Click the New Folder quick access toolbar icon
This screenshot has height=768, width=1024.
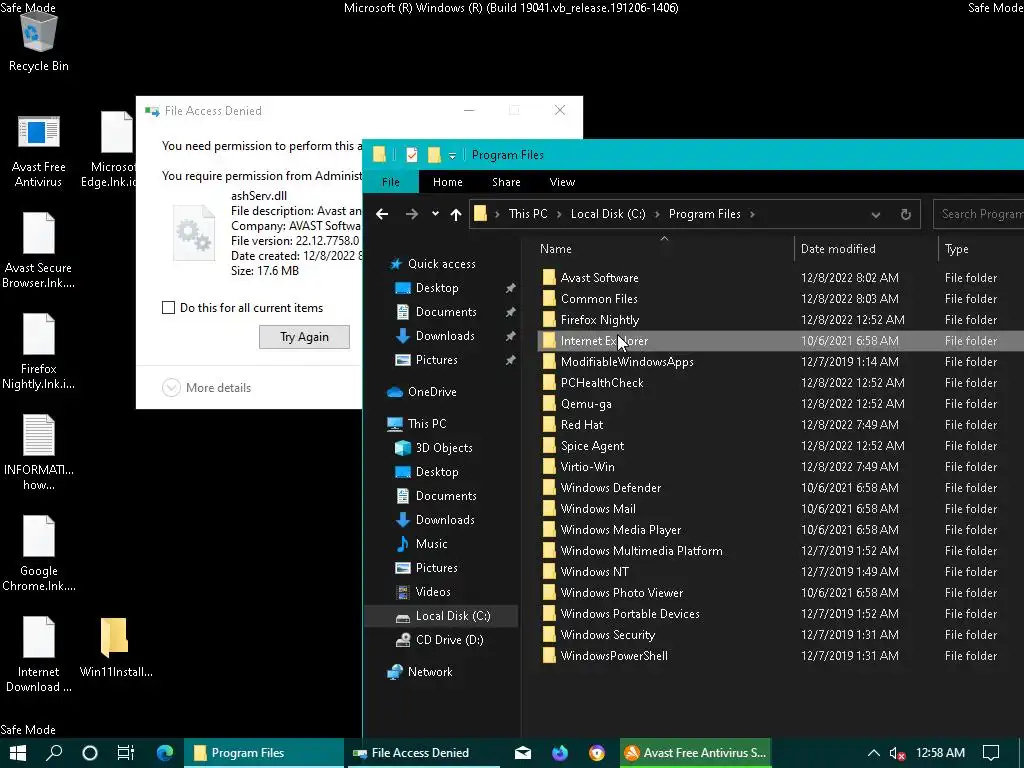pos(434,155)
